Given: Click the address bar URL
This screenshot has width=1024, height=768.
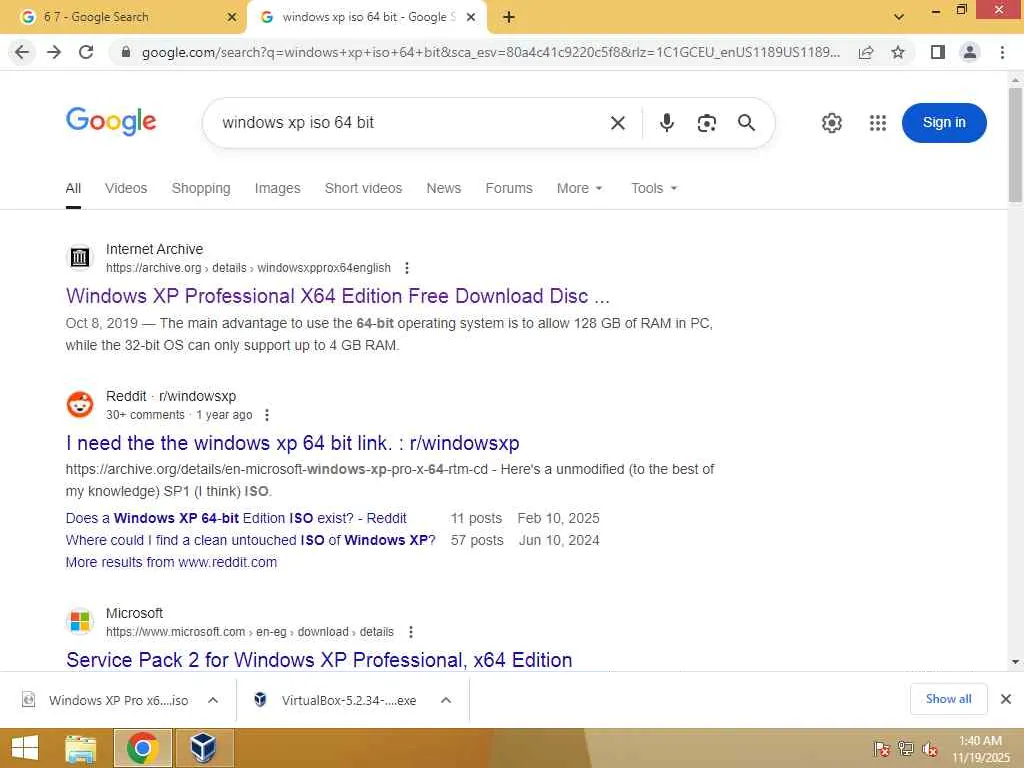Looking at the screenshot, I should pos(490,52).
